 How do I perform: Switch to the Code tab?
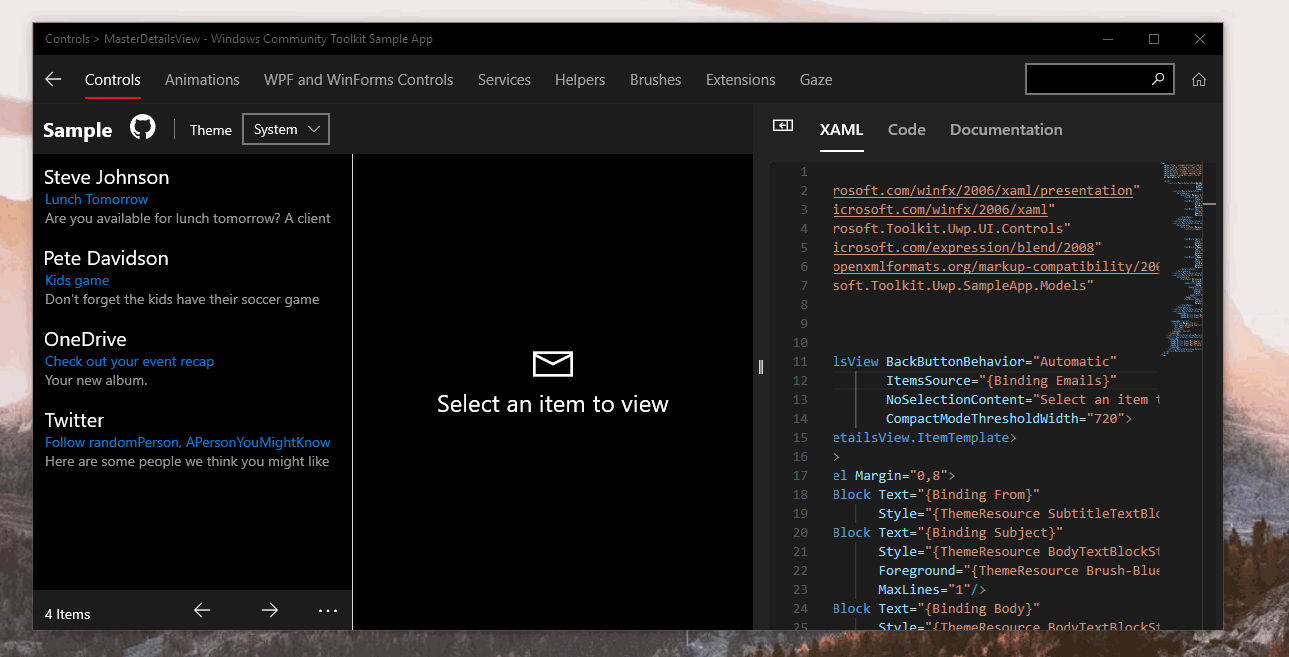(907, 130)
